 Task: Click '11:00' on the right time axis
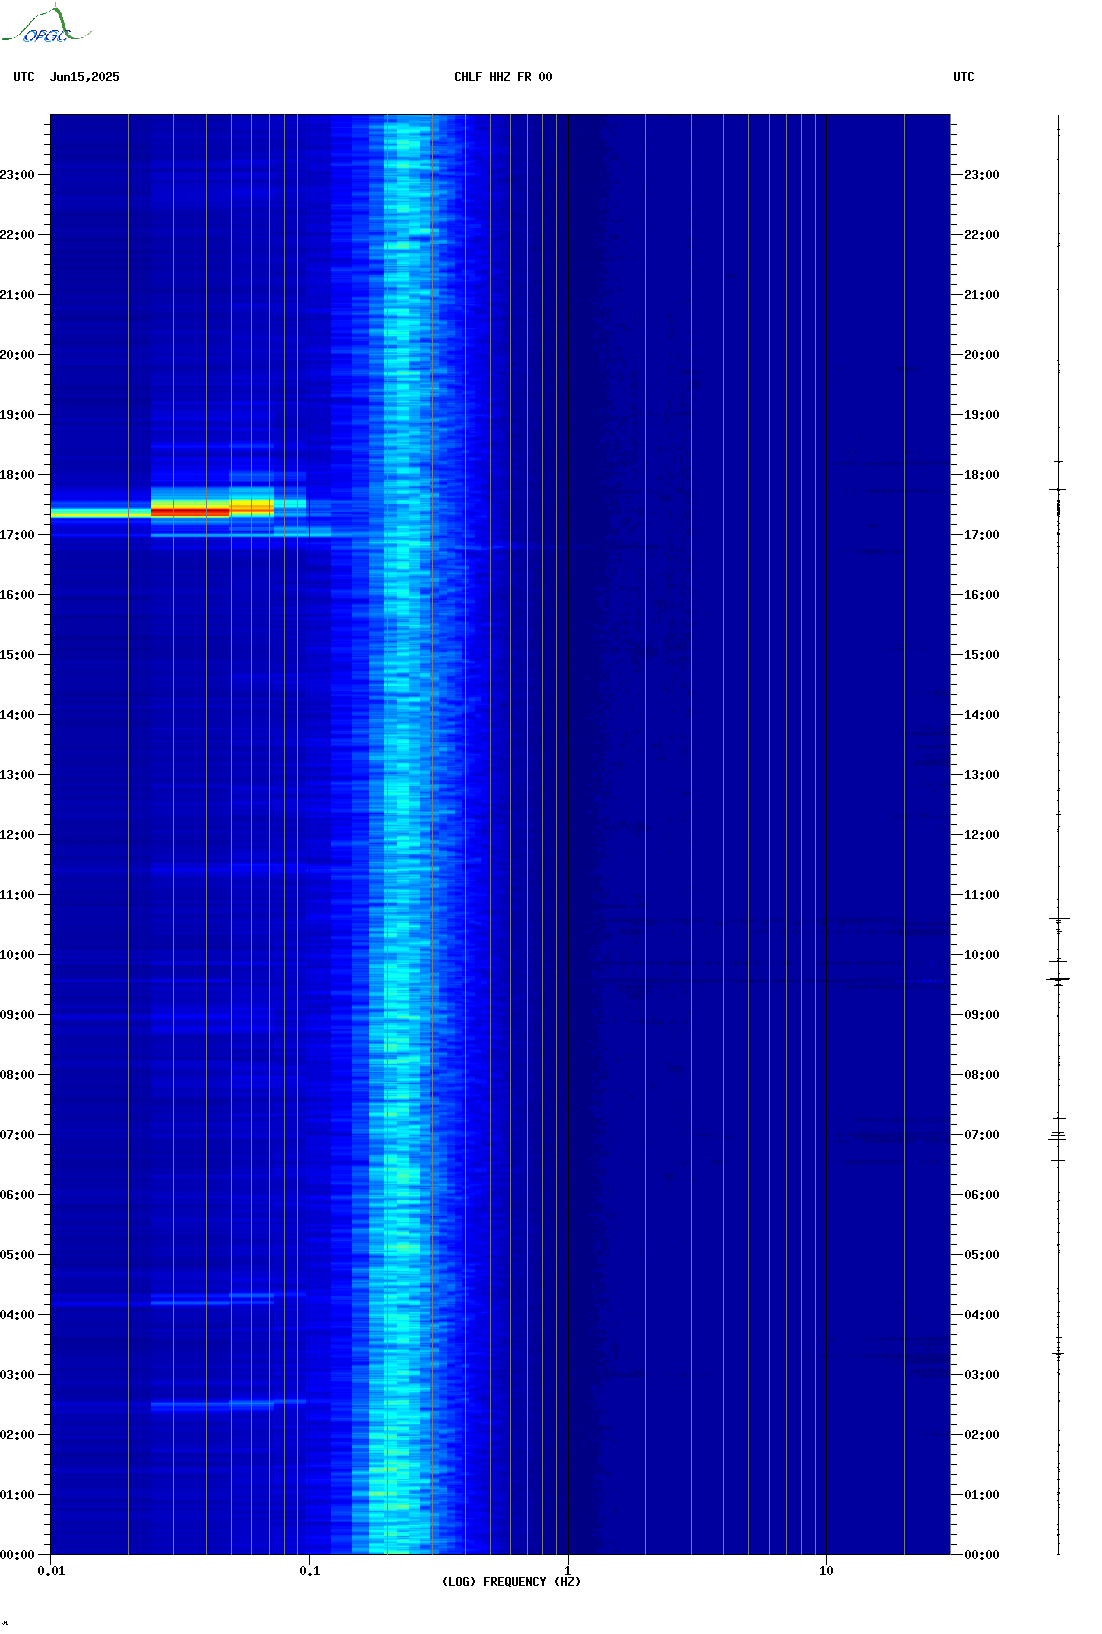point(982,895)
